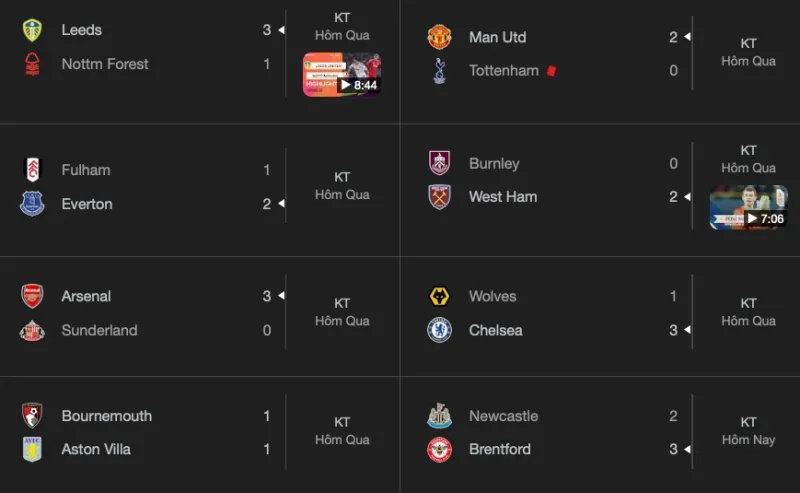Click the Man Utd club crest

tap(440, 37)
